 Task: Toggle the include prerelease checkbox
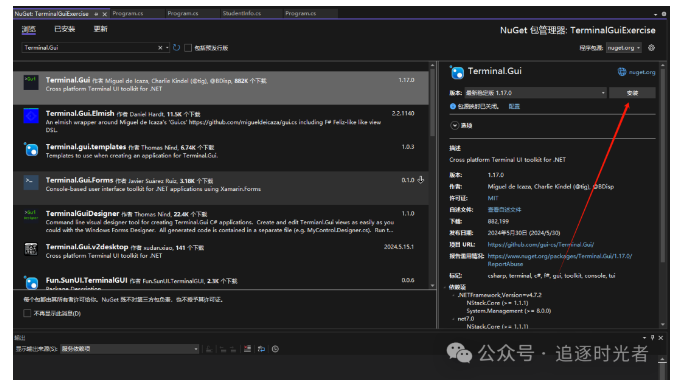point(188,48)
